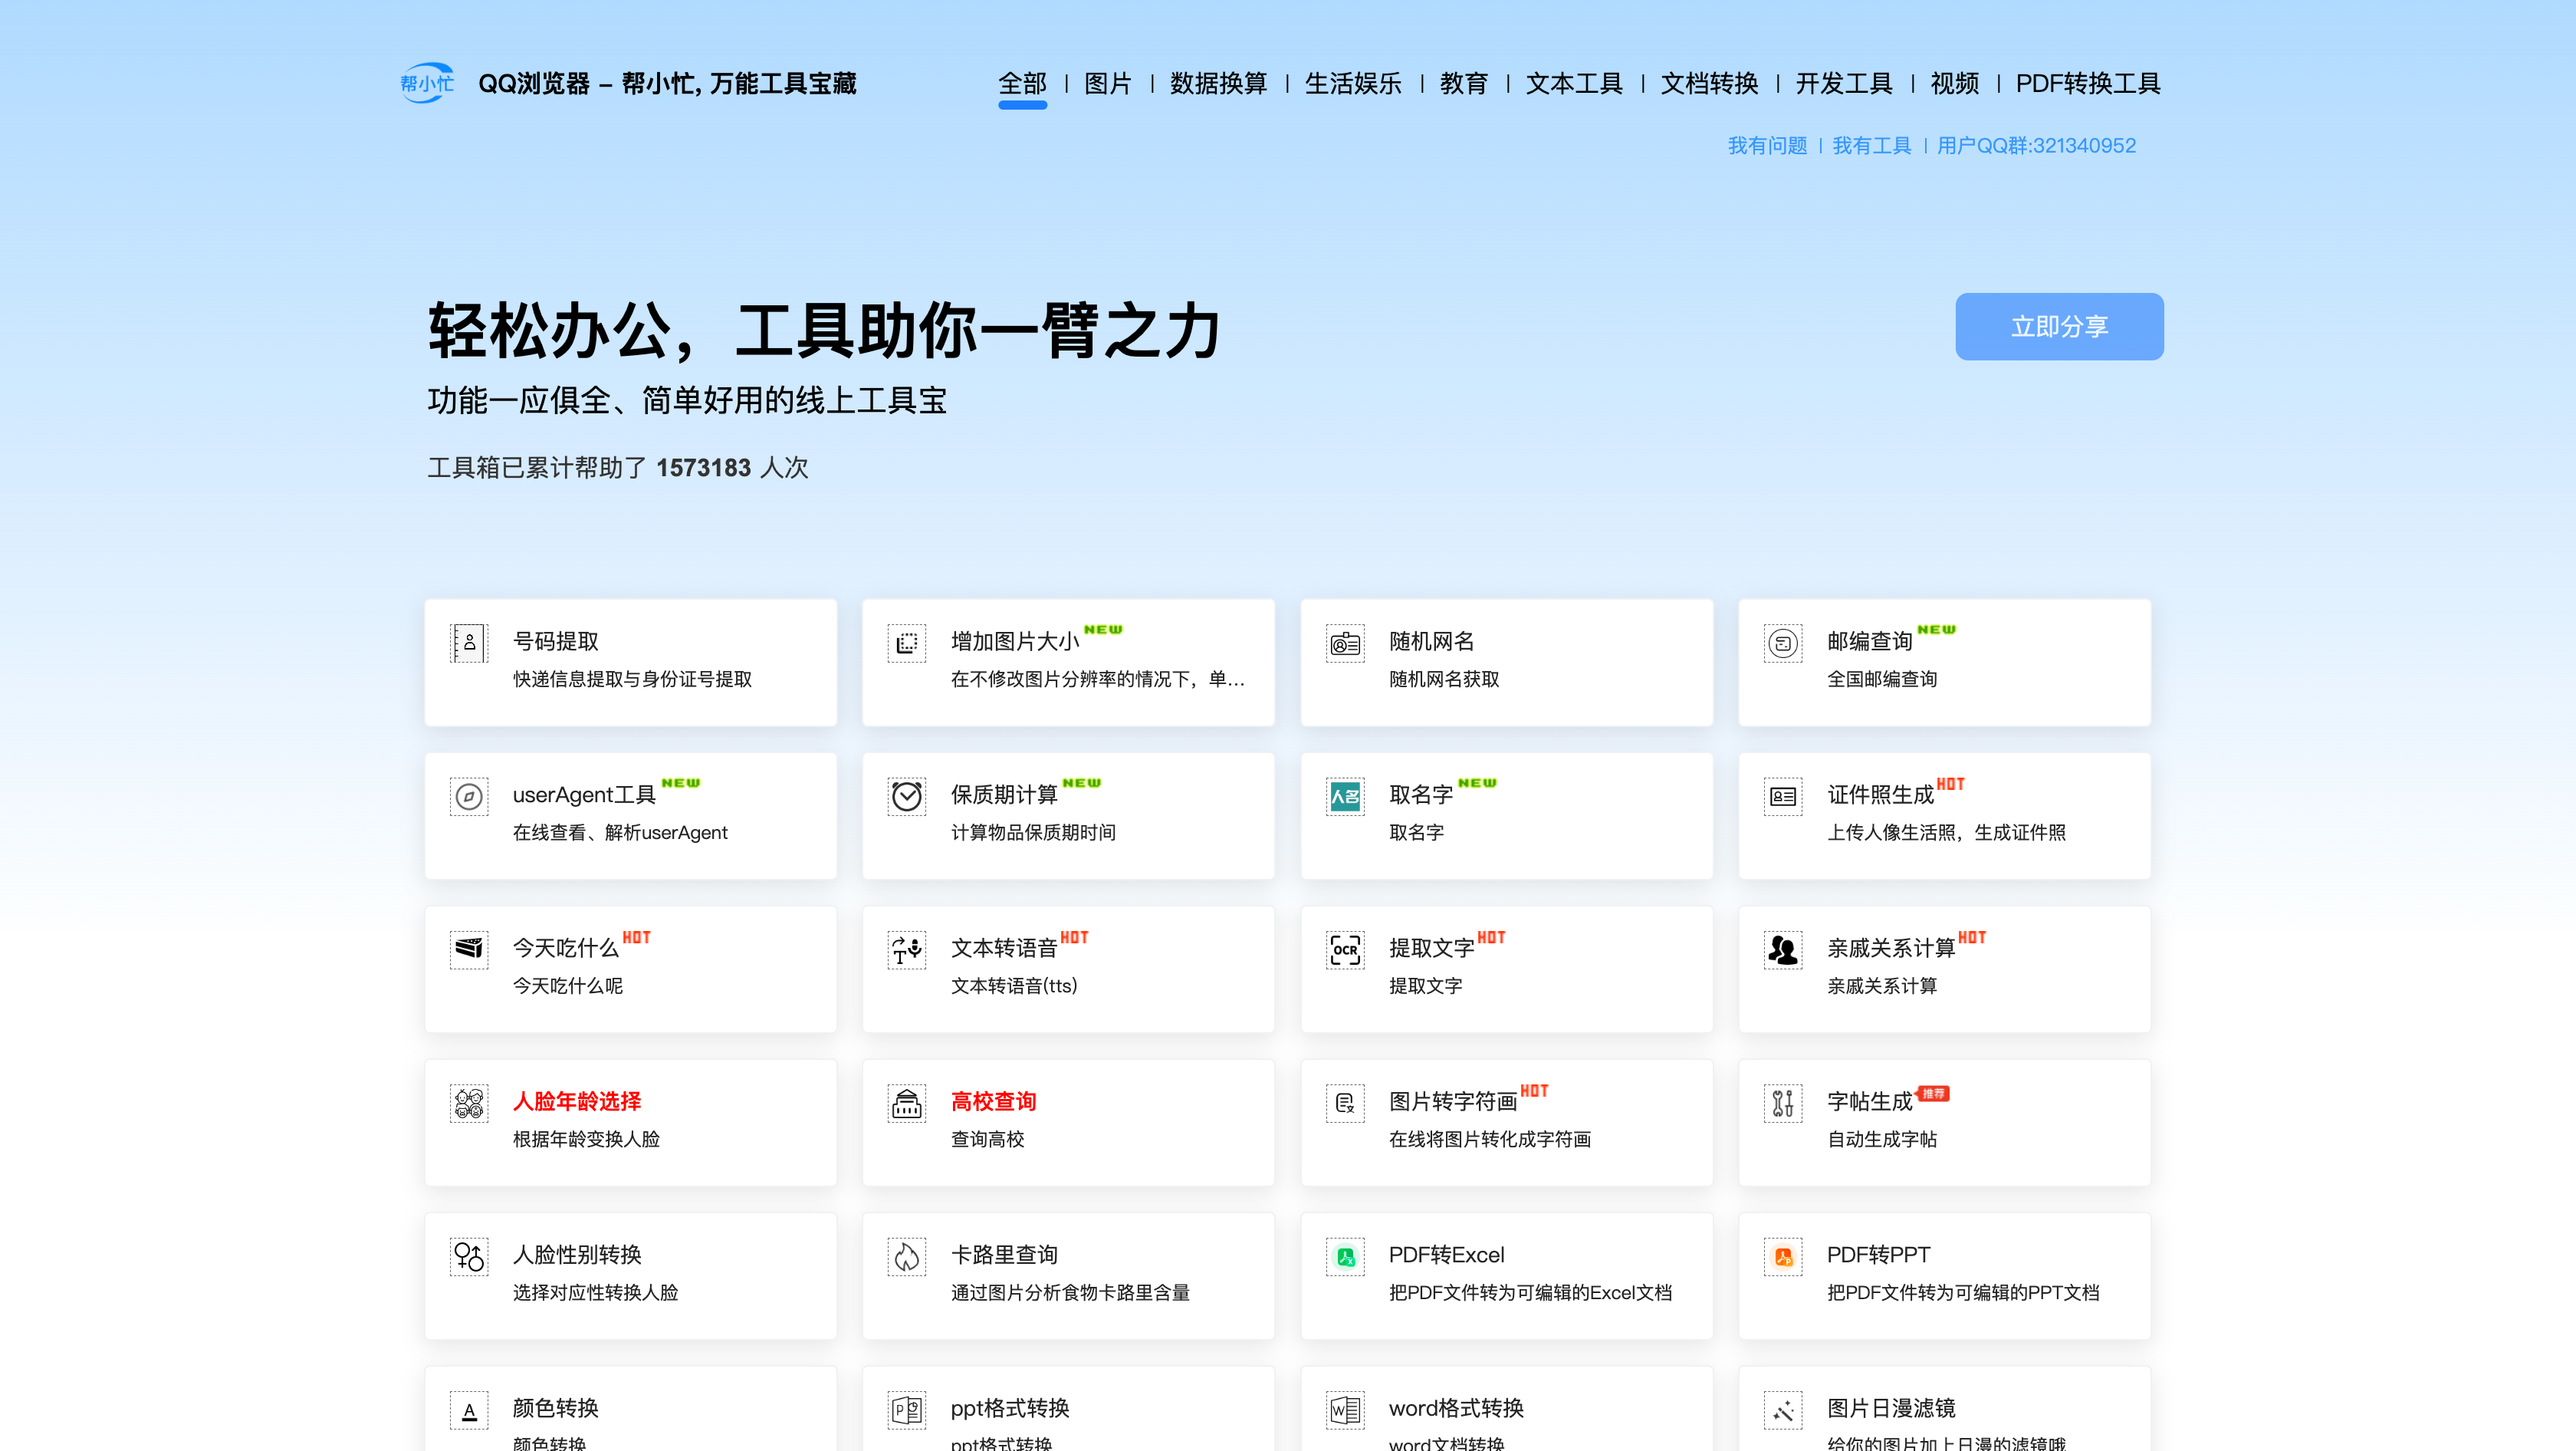This screenshot has height=1451, width=2576.
Task: Open the 高校查询 red title link
Action: 992,1101
